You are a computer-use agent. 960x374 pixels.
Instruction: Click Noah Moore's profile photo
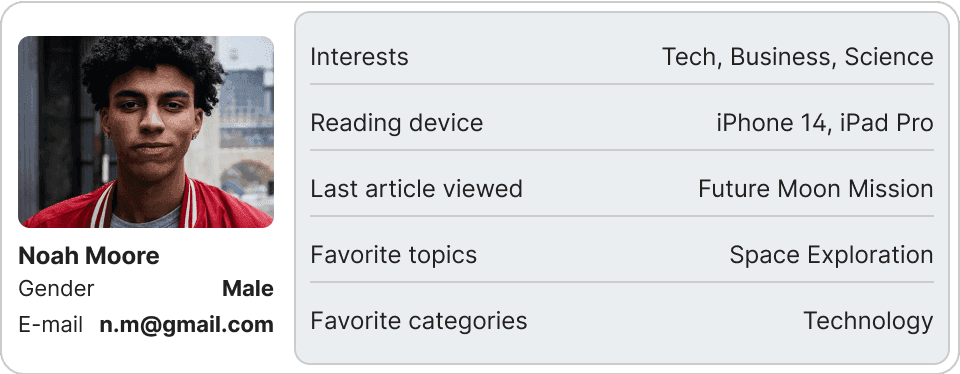146,132
